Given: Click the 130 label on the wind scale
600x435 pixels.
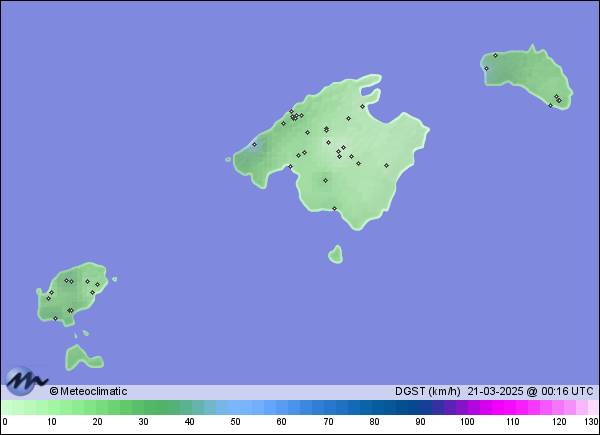Looking at the screenshot, I should click(x=591, y=422).
